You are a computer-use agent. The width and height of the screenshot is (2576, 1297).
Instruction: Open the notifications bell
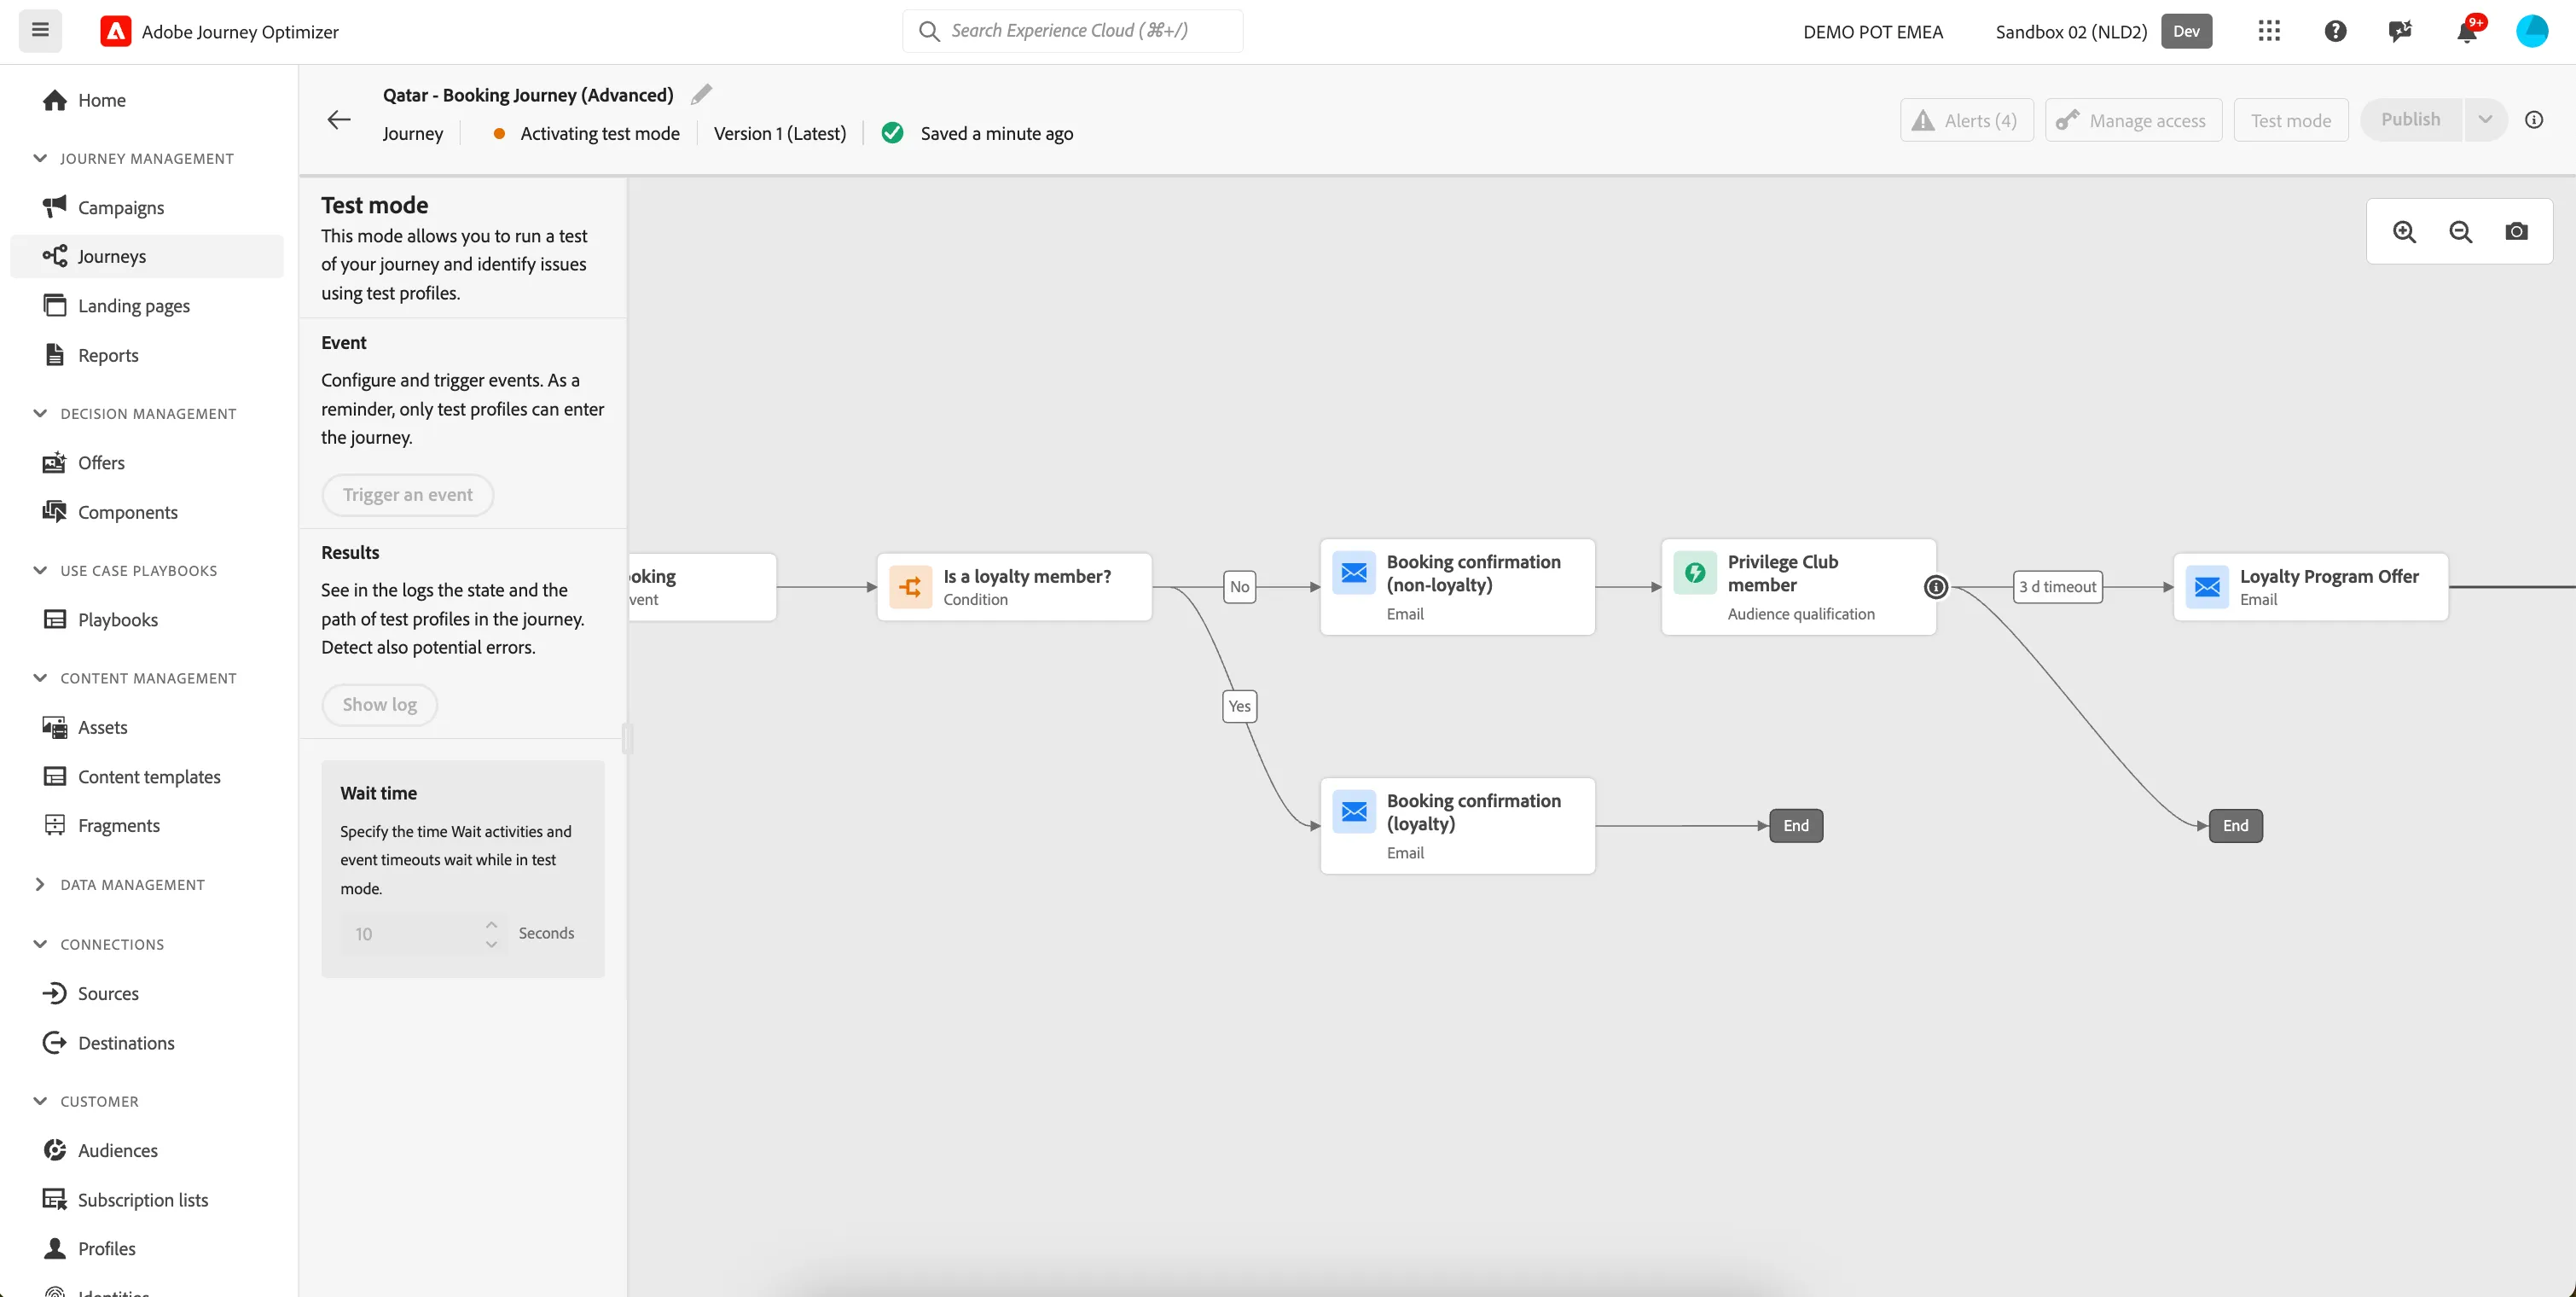pyautogui.click(x=2467, y=31)
